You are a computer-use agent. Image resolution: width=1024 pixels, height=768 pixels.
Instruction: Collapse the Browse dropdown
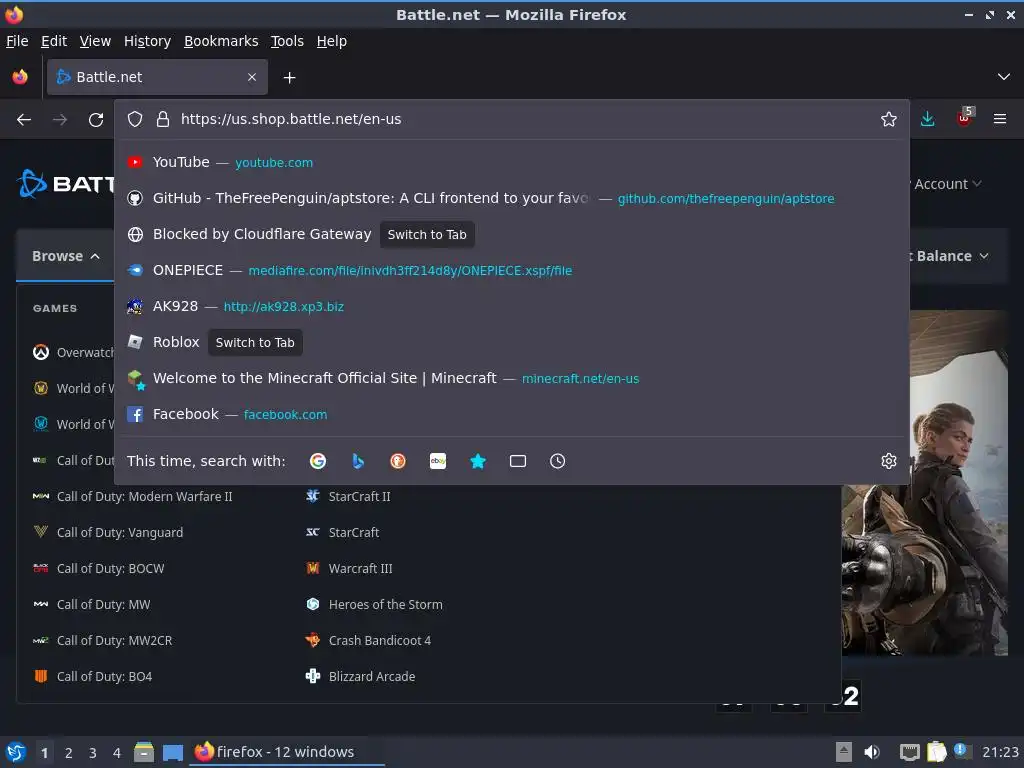pyautogui.click(x=65, y=256)
